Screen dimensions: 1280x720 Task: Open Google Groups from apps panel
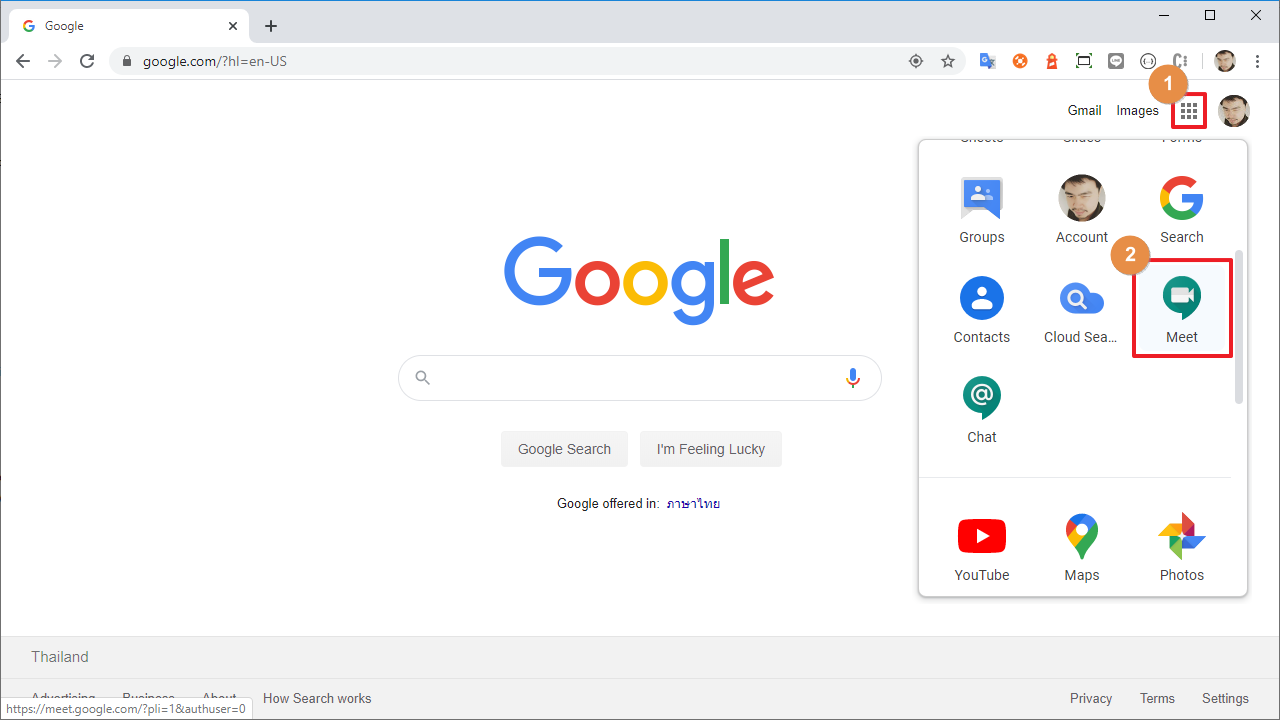click(x=982, y=211)
